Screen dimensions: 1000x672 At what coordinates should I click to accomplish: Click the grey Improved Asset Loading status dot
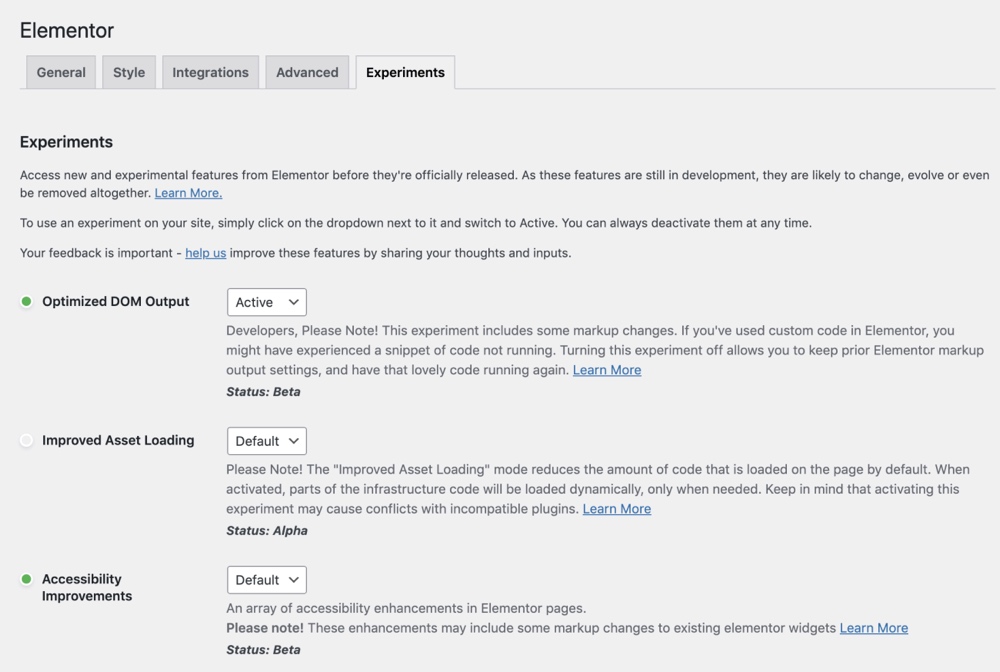27,440
